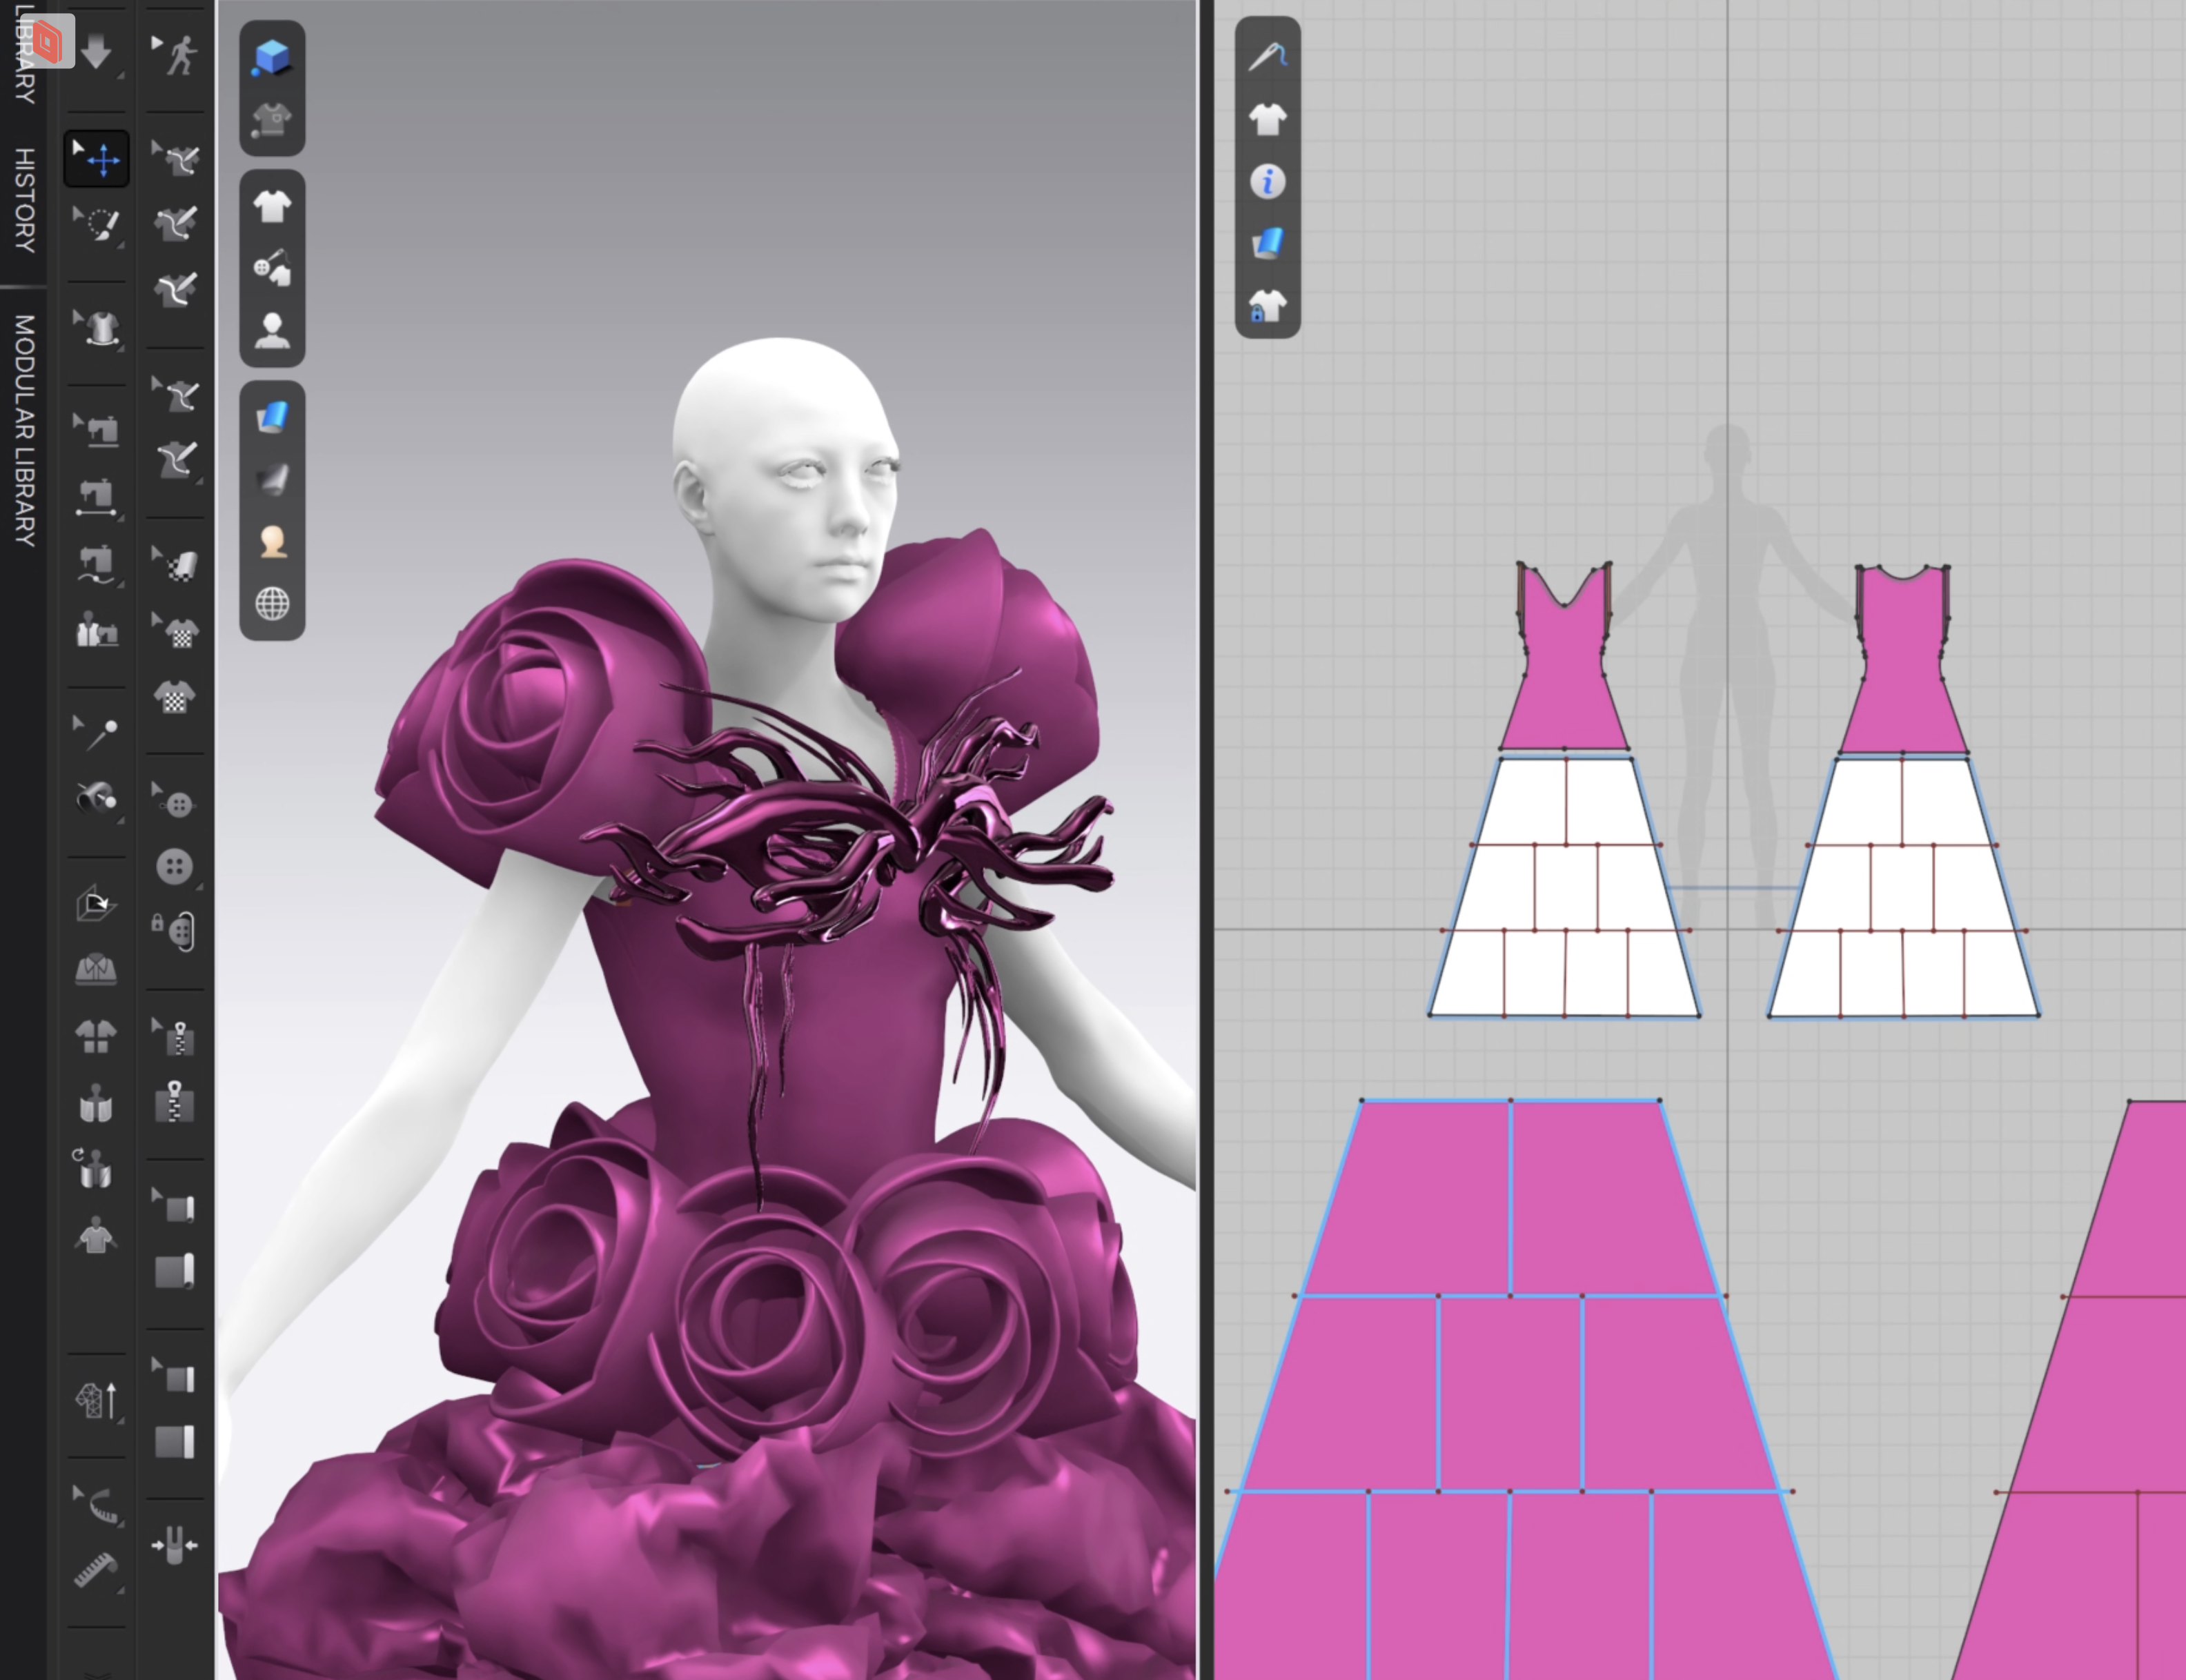Open the MODULAR LIBRARY side tab
The width and height of the screenshot is (2186, 1680).
(24, 430)
